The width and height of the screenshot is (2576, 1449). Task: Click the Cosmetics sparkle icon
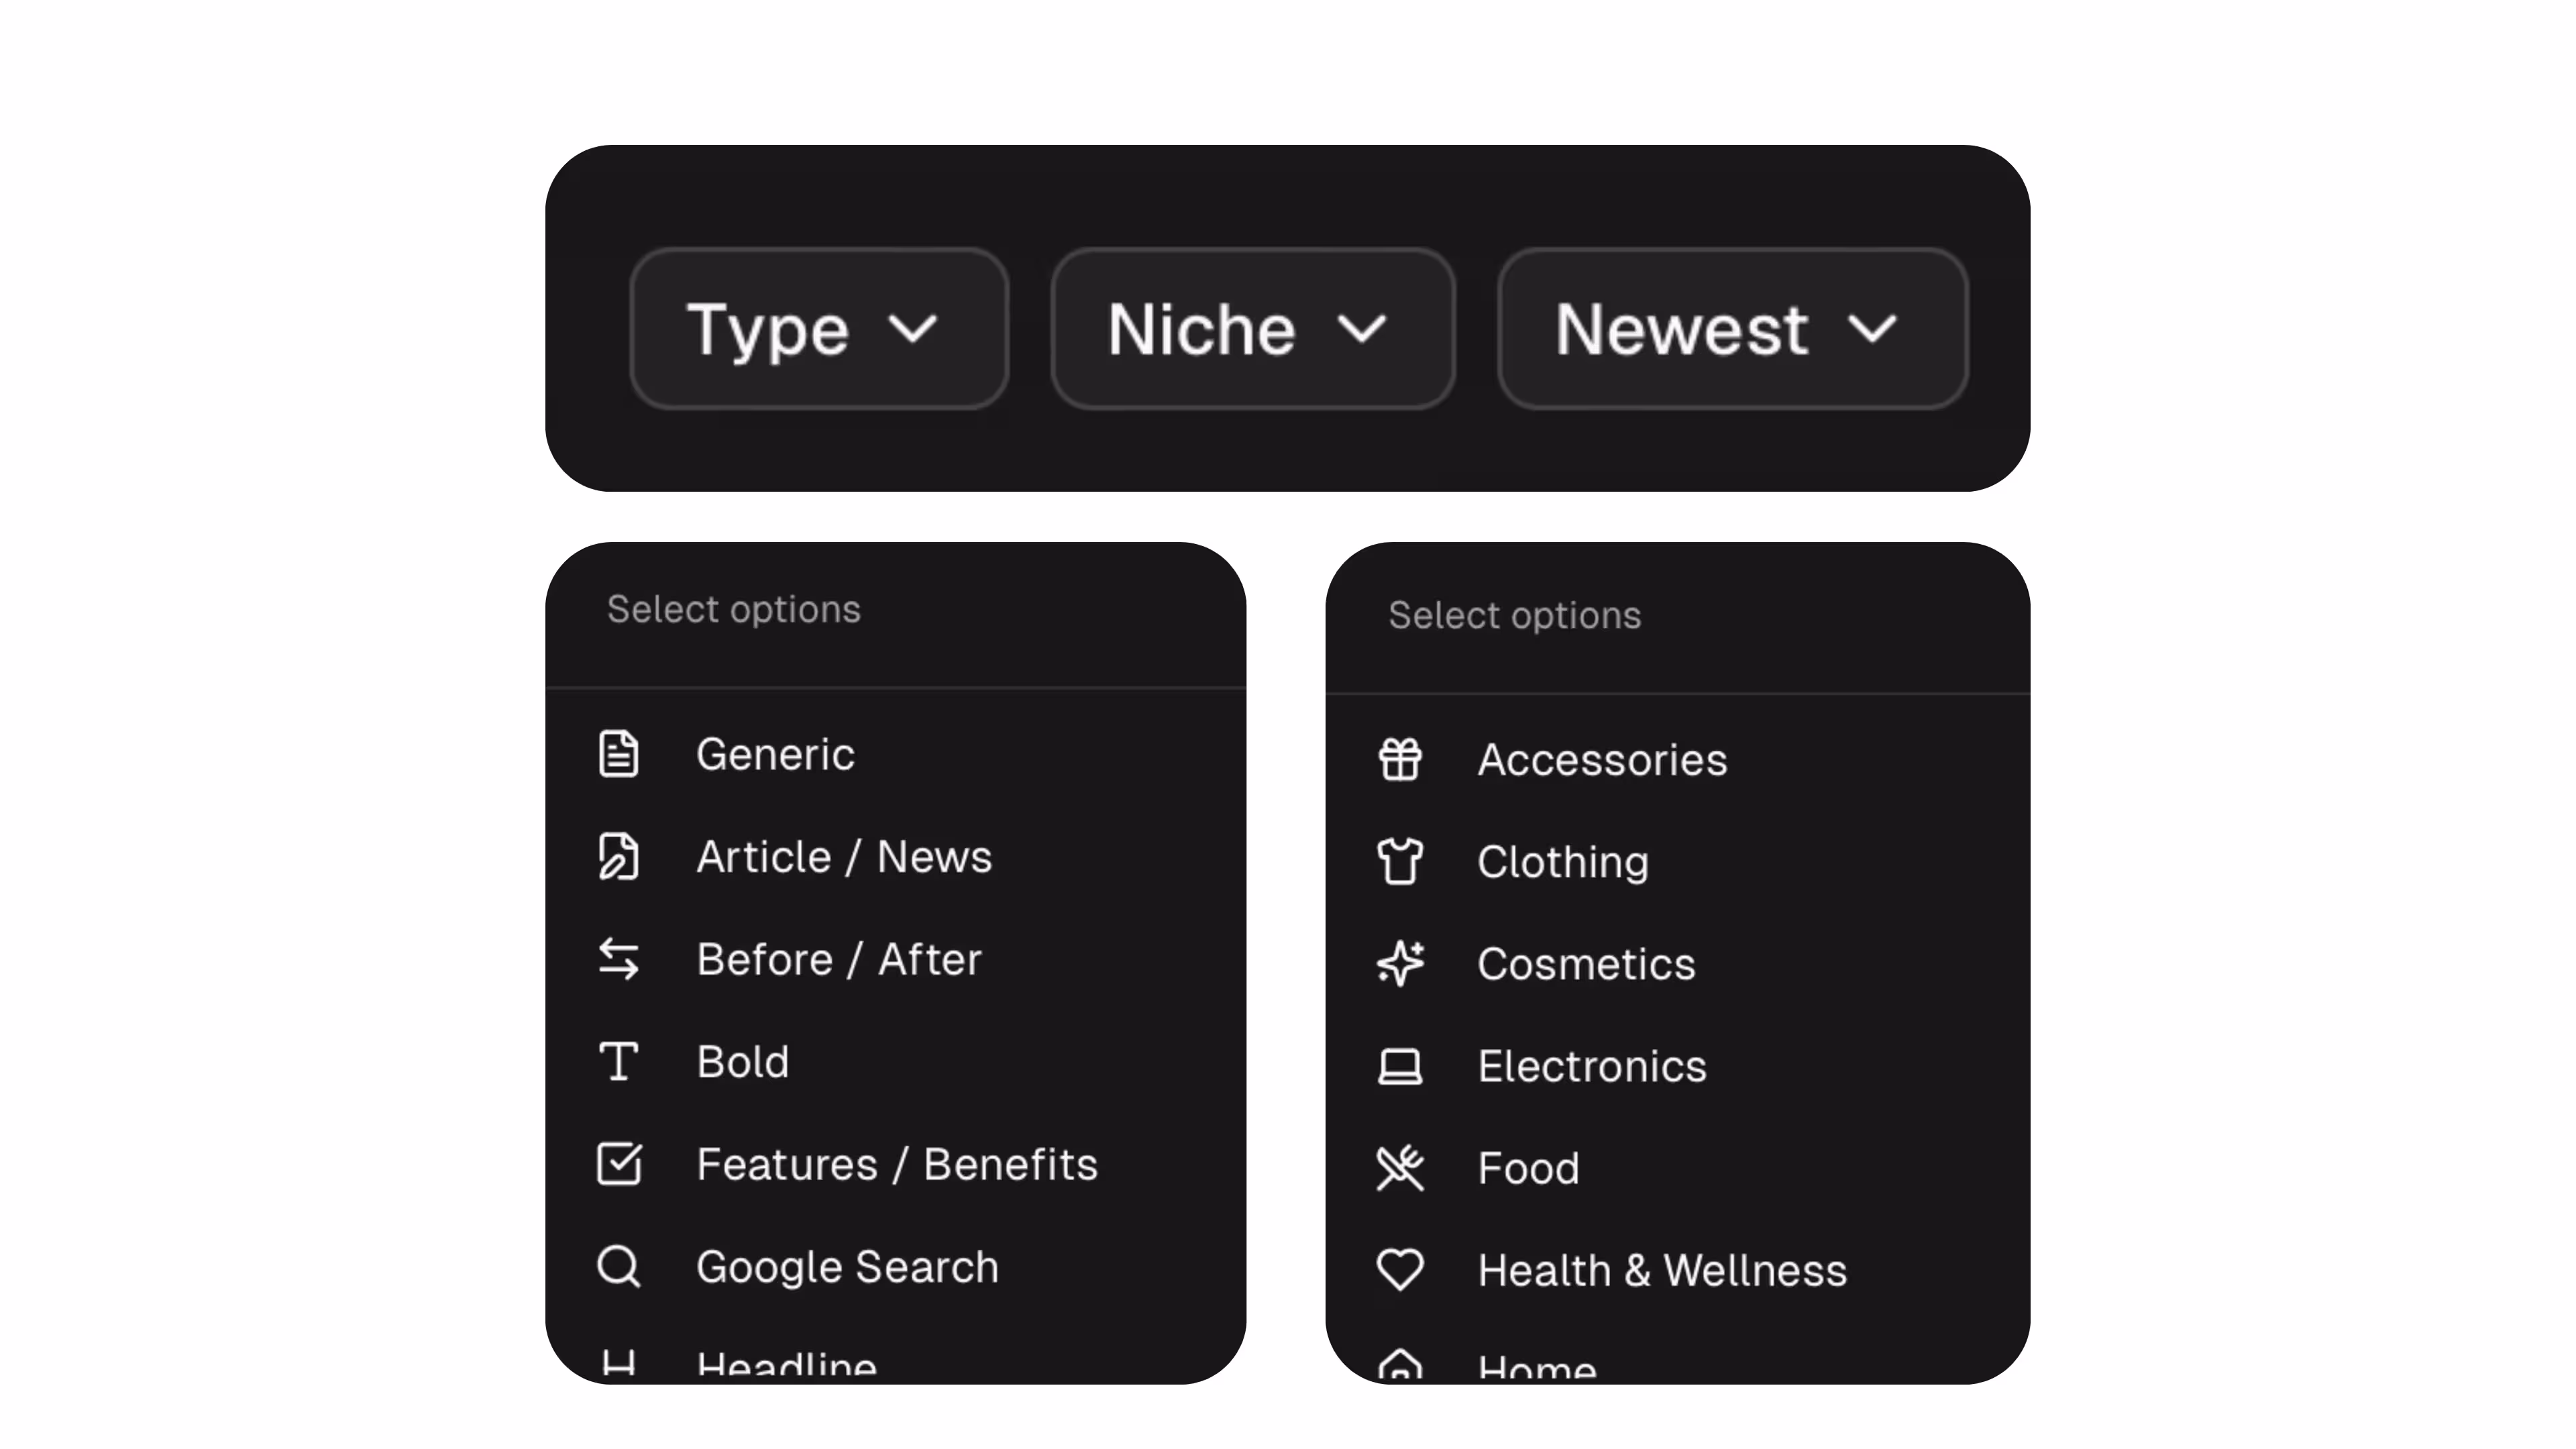(x=1399, y=964)
